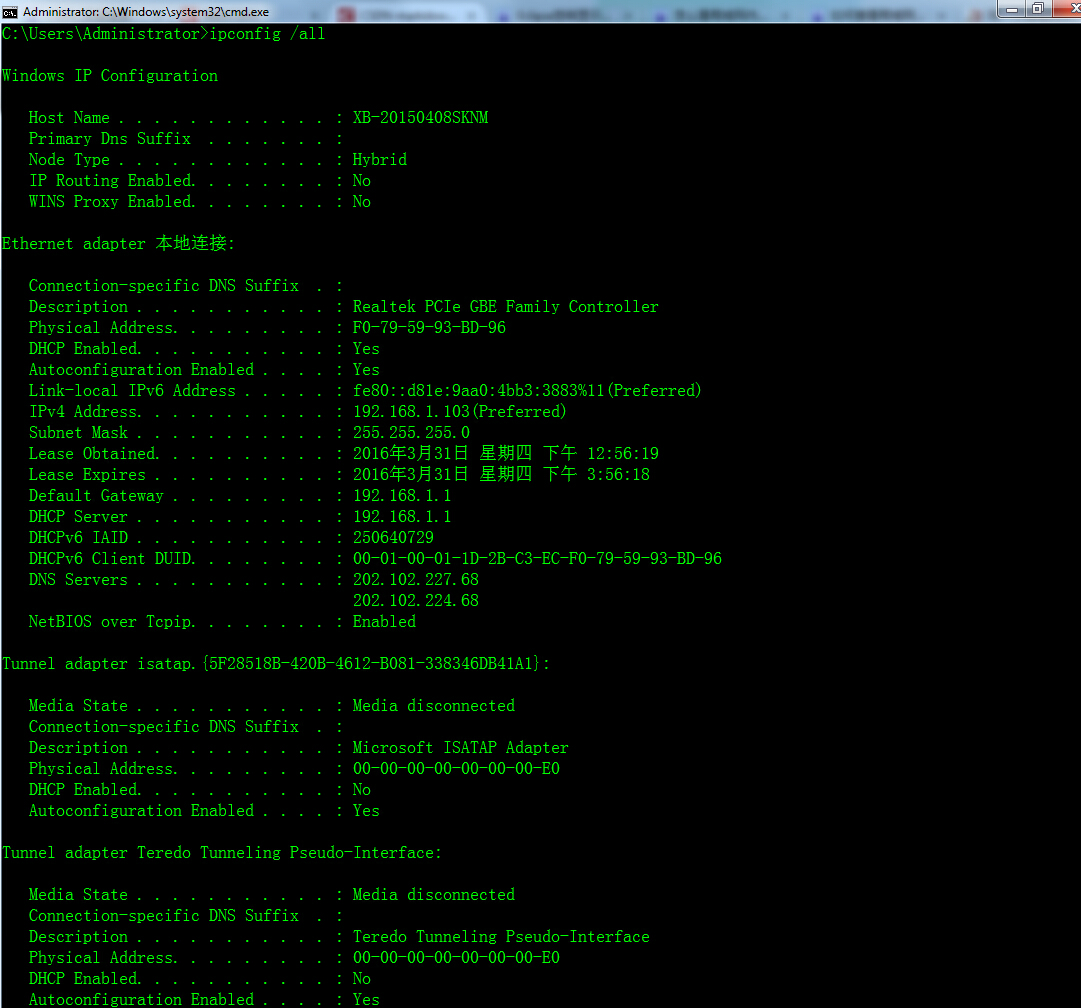Image resolution: width=1081 pixels, height=1008 pixels.
Task: Click the Tunnel adapter isatap heading
Action: coord(276,664)
